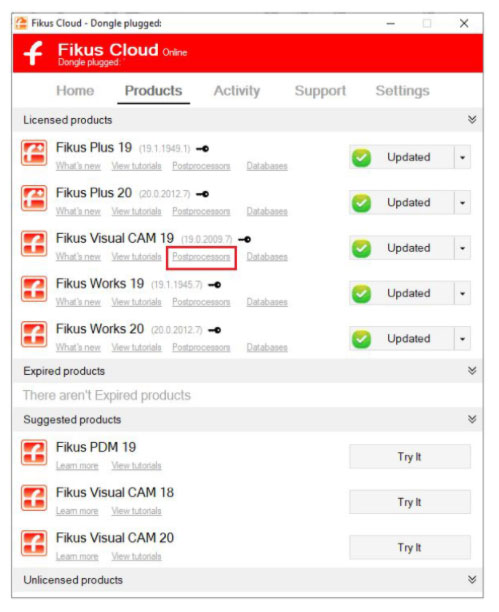Click the Fikus Works 20 product icon
The image size is (499, 612).
point(34,334)
